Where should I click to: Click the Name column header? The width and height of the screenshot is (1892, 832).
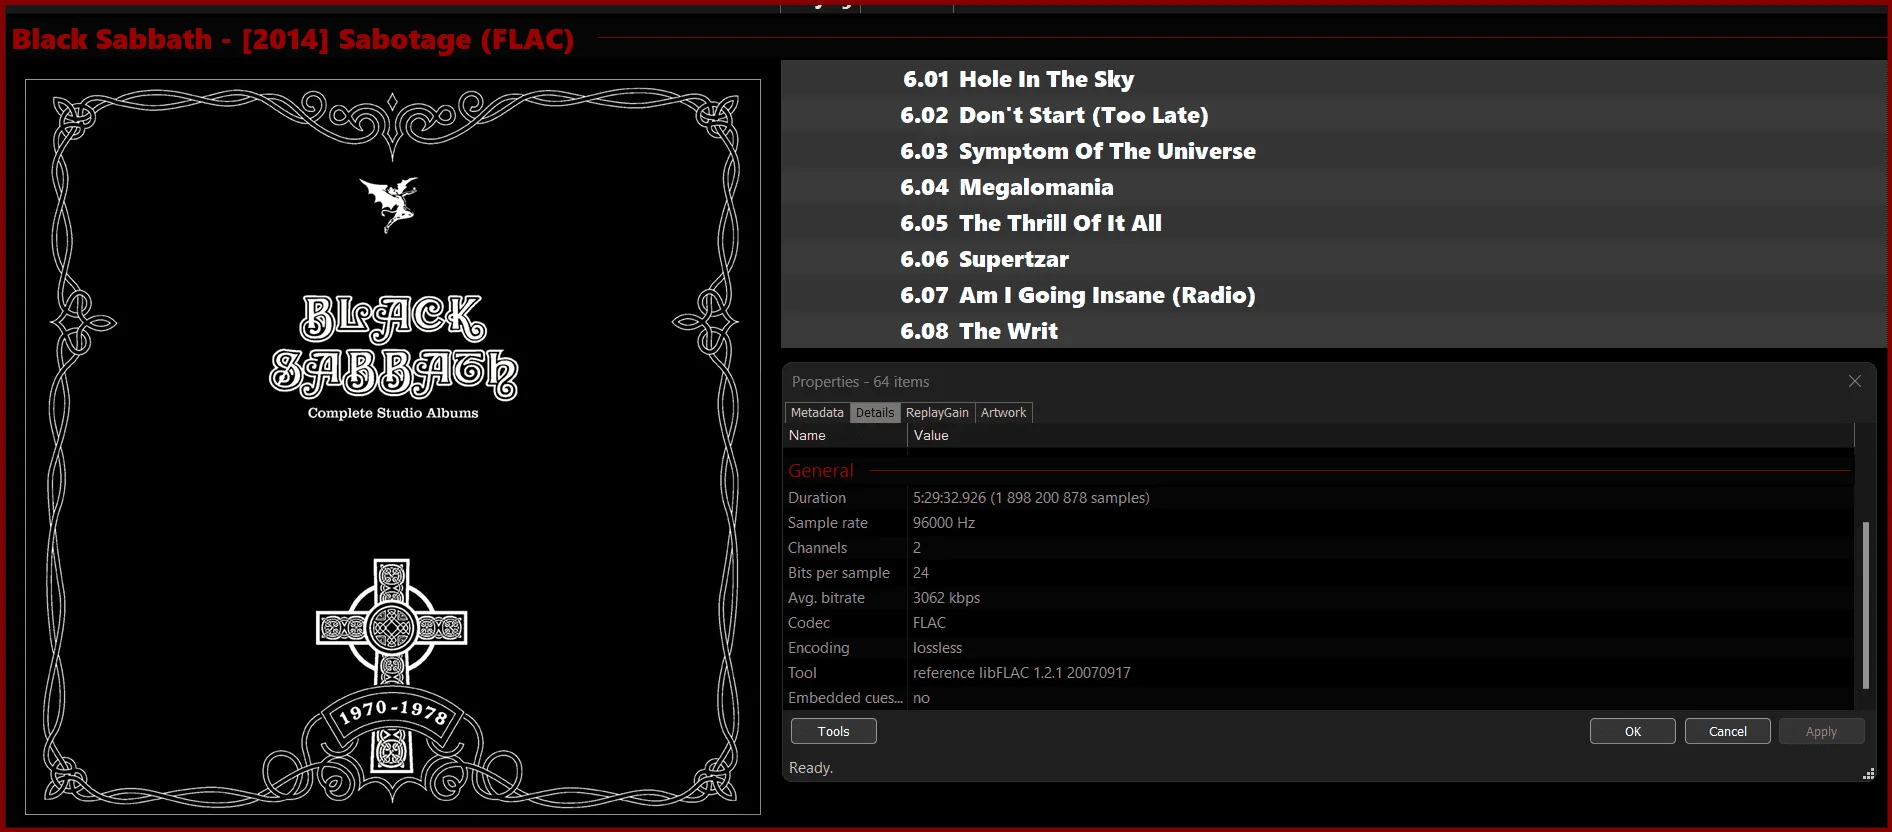846,435
